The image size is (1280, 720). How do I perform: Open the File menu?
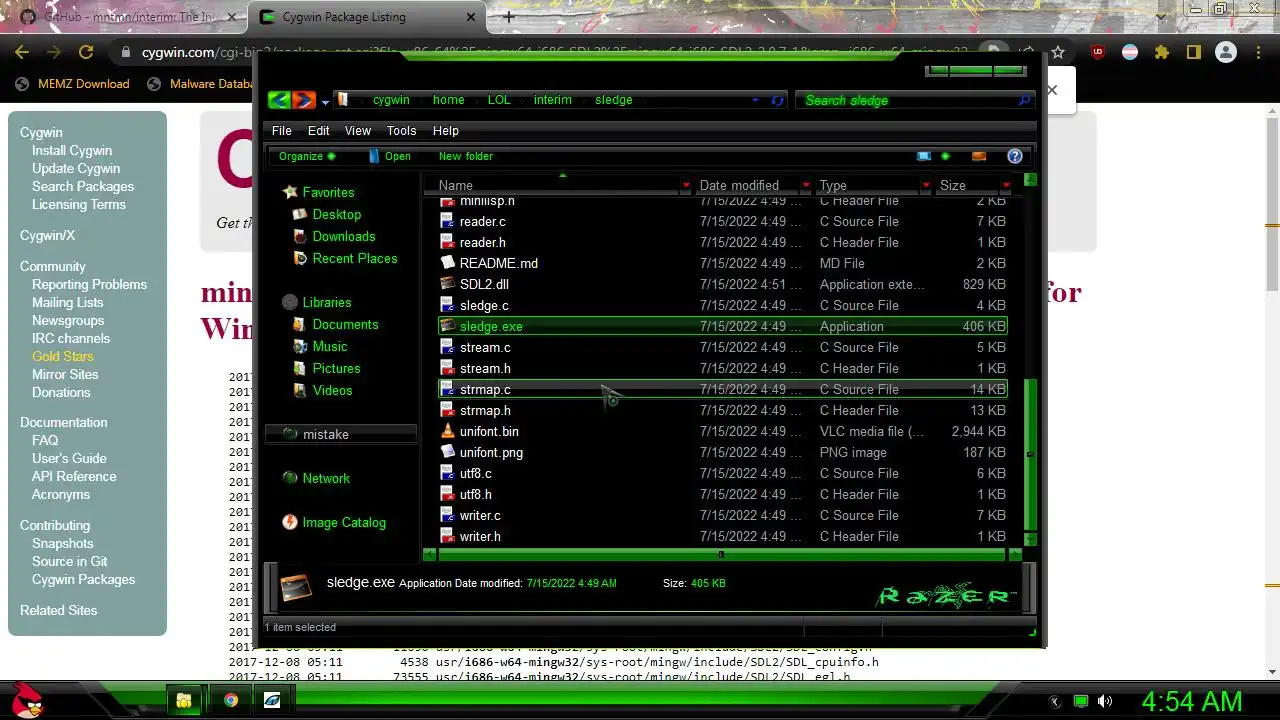pos(282,131)
